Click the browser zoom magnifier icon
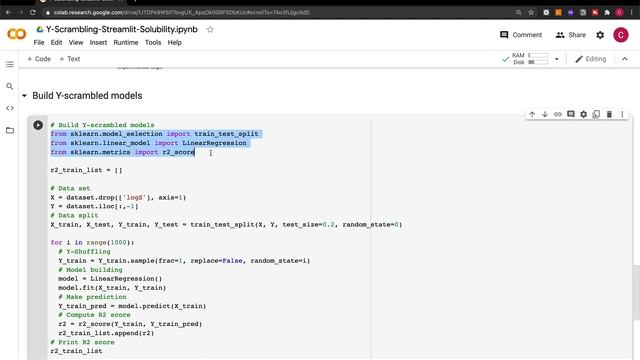This screenshot has width=640, height=360. click(518, 12)
